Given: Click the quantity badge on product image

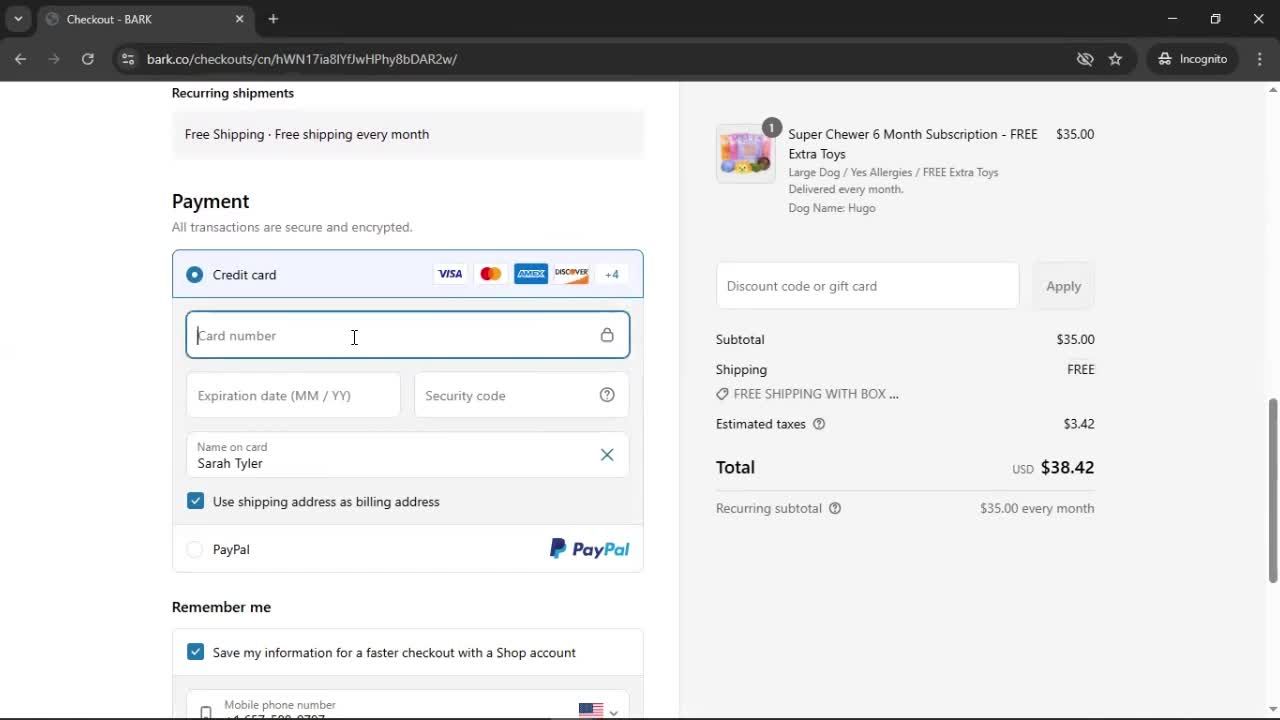Looking at the screenshot, I should (x=771, y=128).
